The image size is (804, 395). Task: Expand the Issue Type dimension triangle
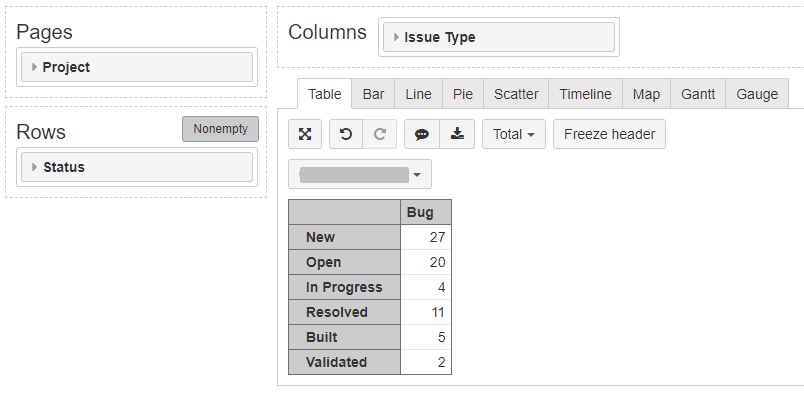point(396,37)
